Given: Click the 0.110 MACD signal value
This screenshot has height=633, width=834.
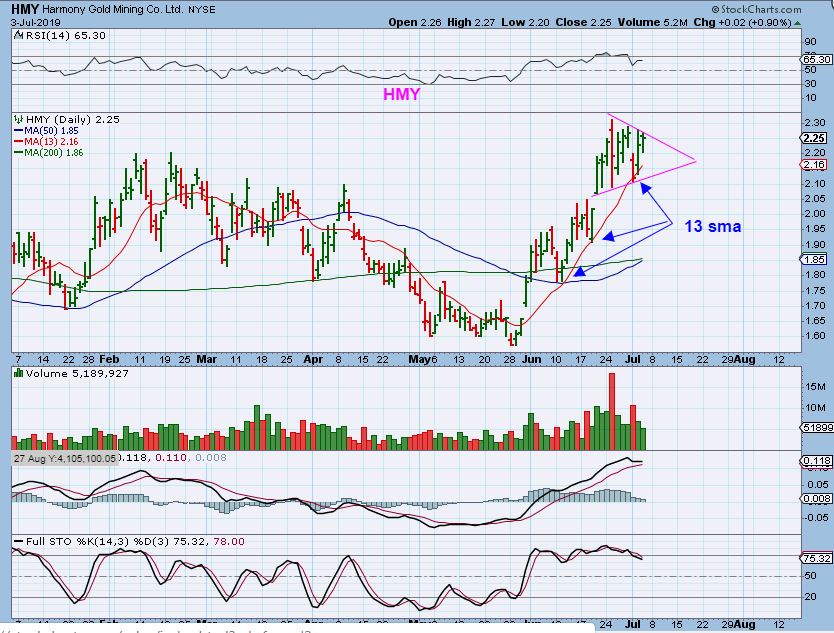Looking at the screenshot, I should point(171,457).
